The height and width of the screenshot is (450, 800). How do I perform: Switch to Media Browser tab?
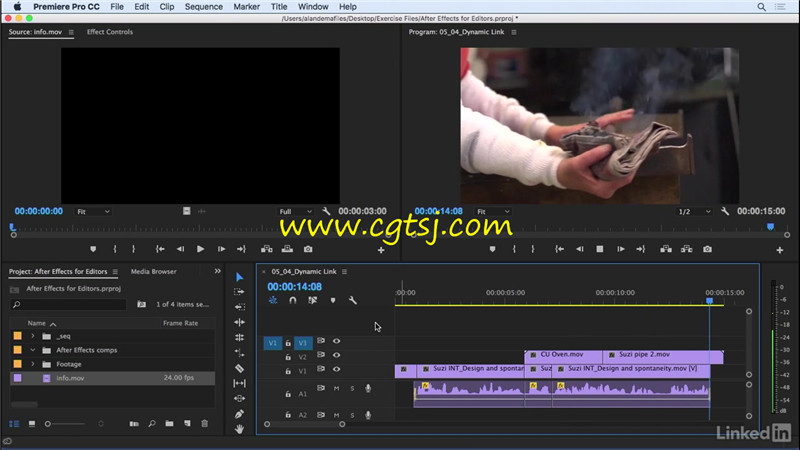point(154,271)
